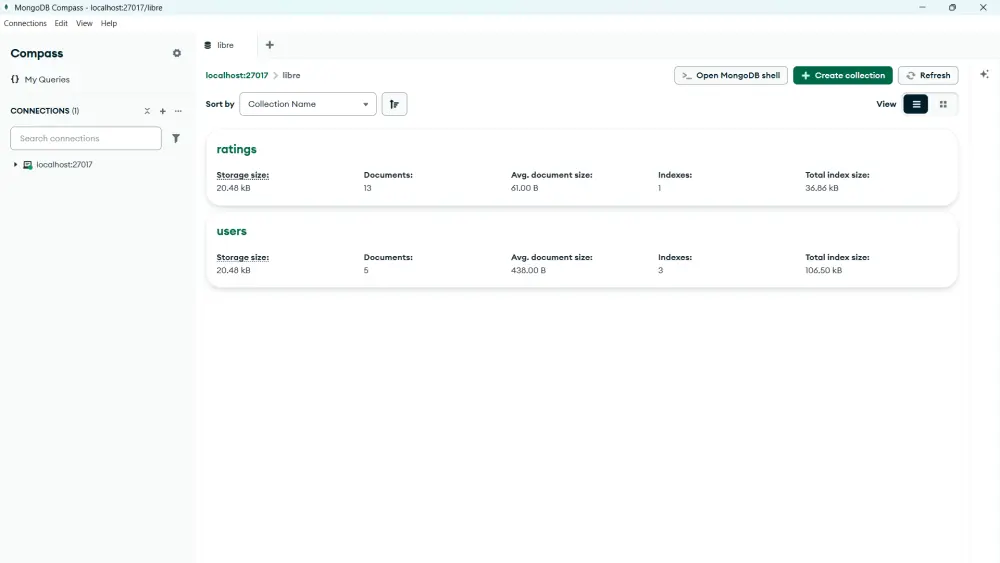
Task: Open the Help menu
Action: [109, 24]
